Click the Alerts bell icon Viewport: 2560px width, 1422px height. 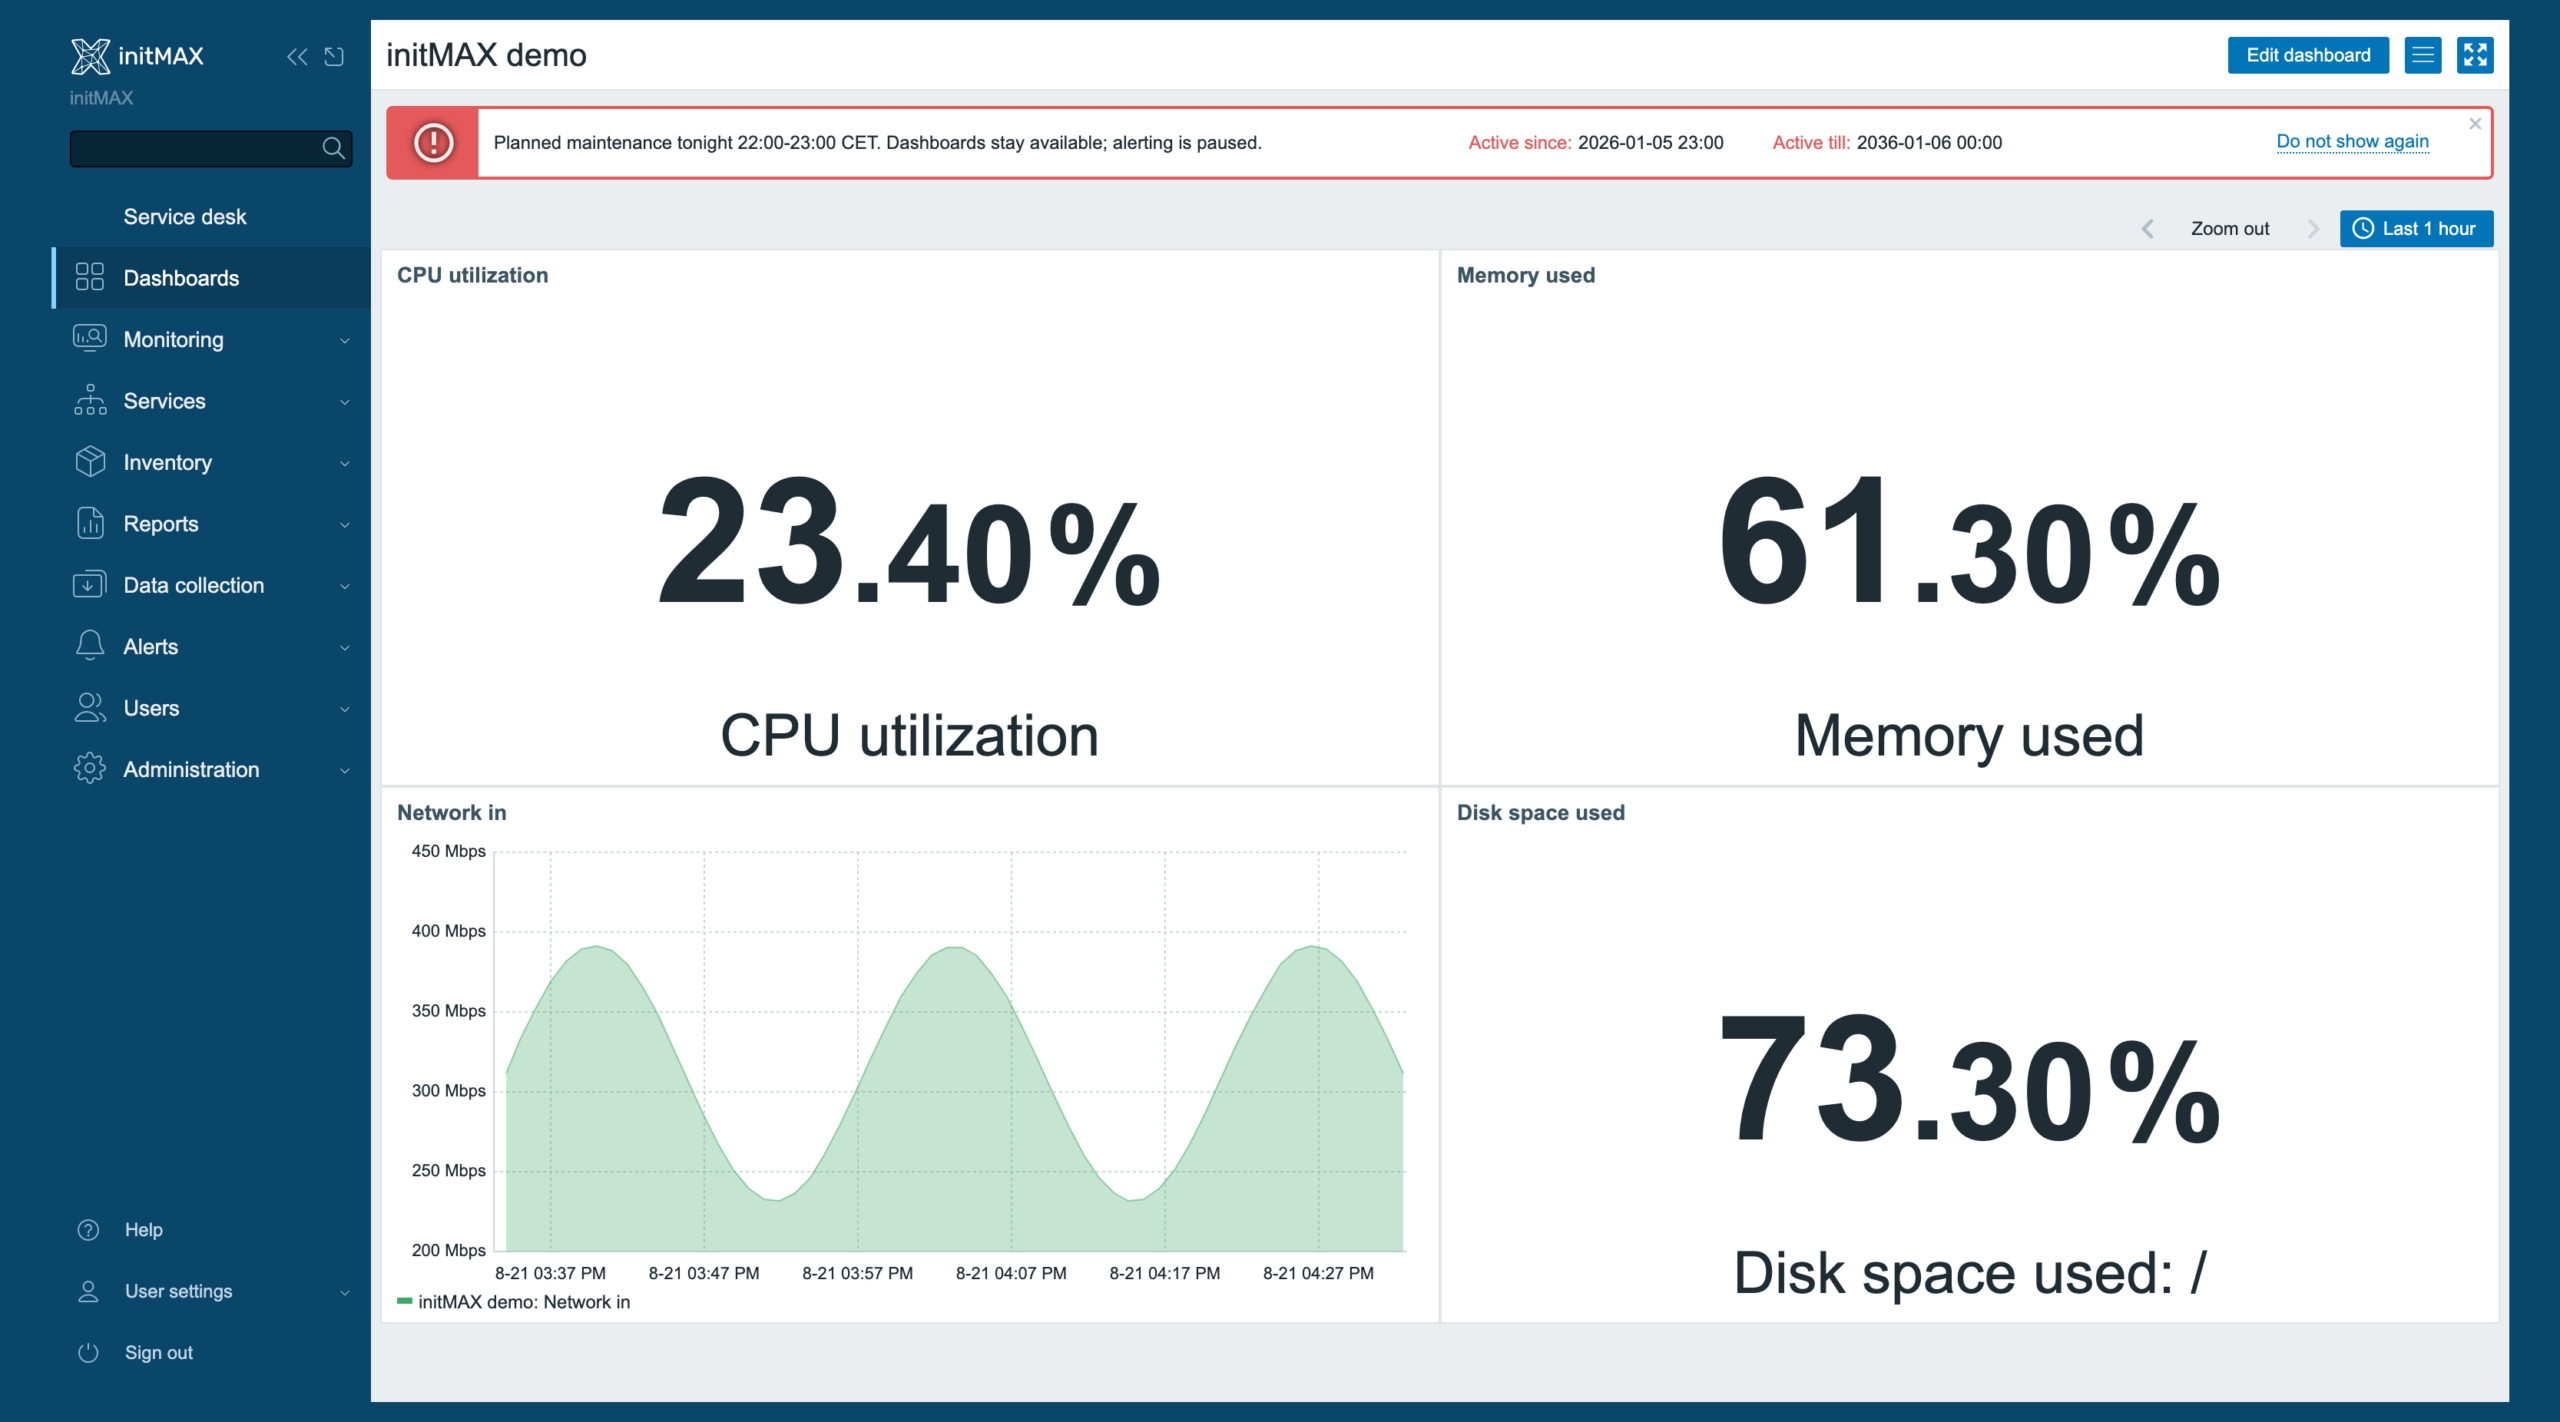[x=89, y=646]
